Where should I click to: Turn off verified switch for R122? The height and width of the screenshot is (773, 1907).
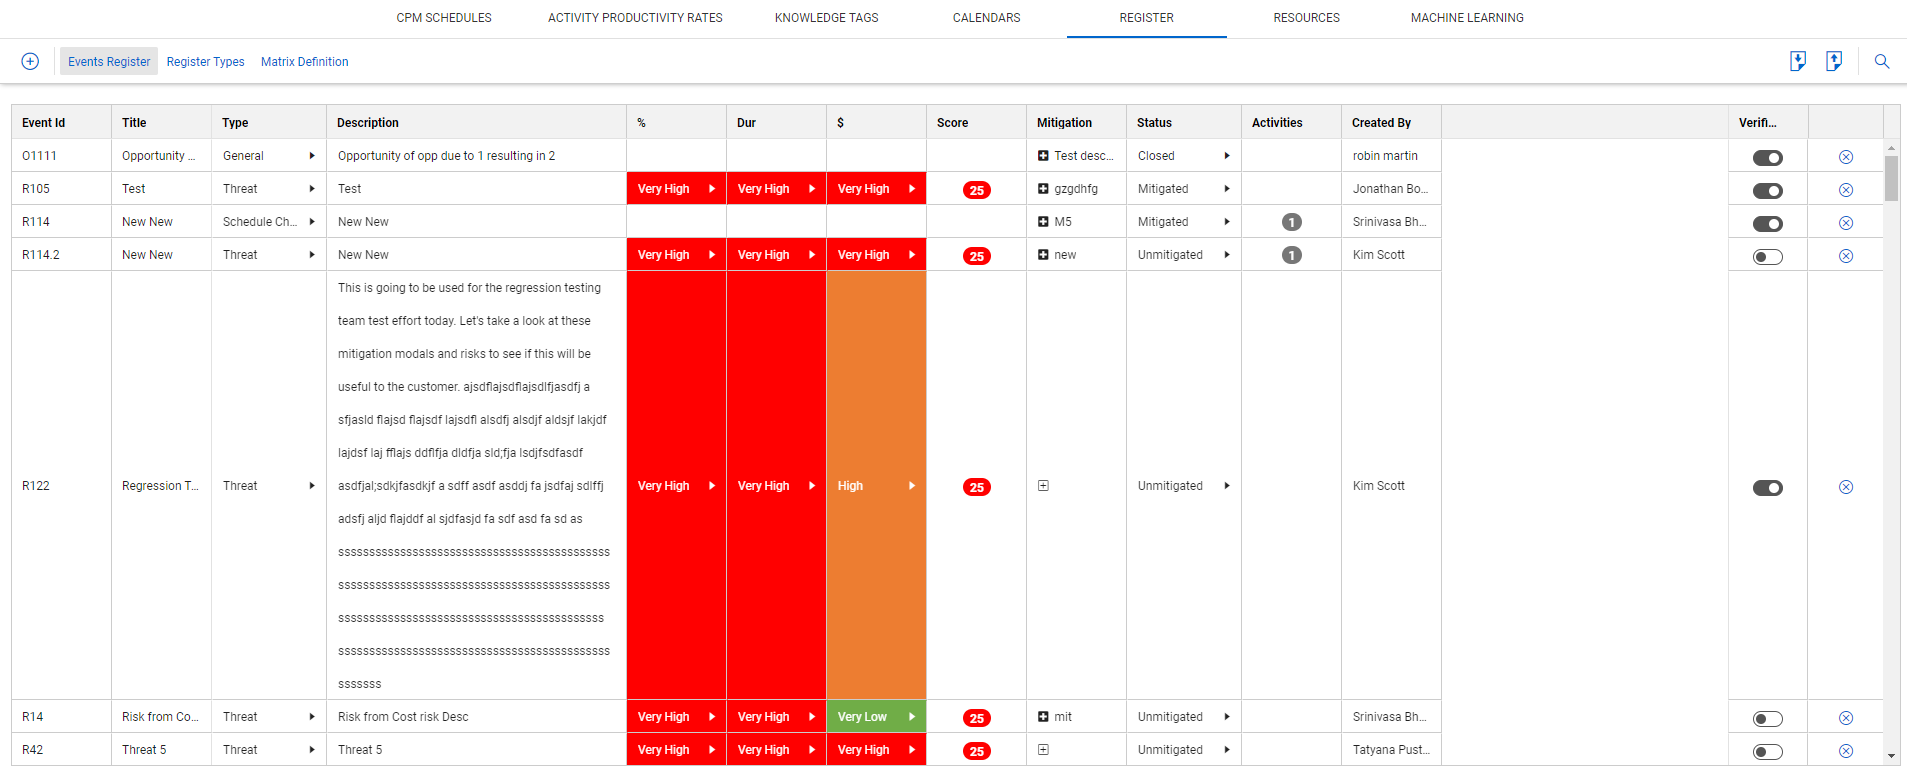(x=1767, y=488)
